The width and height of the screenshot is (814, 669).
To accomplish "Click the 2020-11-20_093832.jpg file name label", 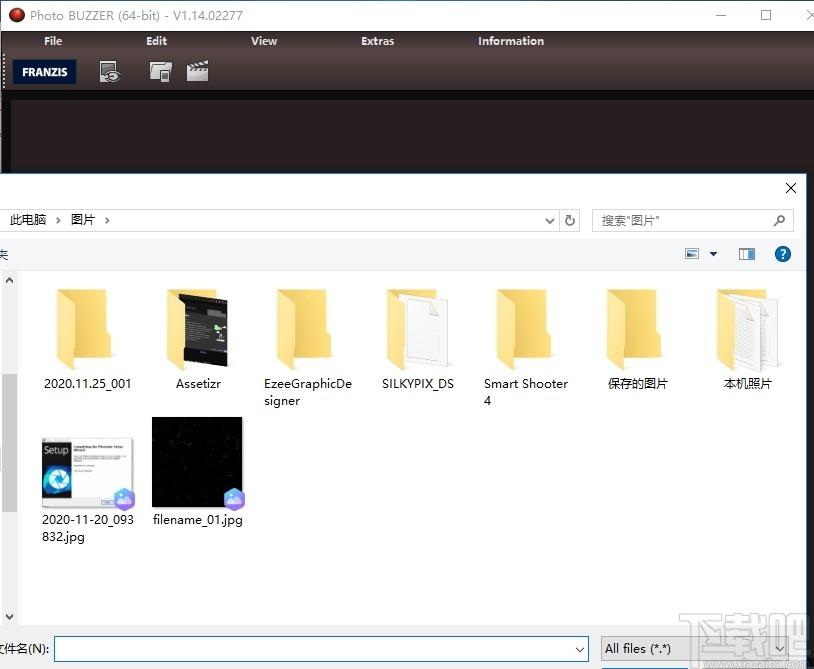I will tap(88, 528).
